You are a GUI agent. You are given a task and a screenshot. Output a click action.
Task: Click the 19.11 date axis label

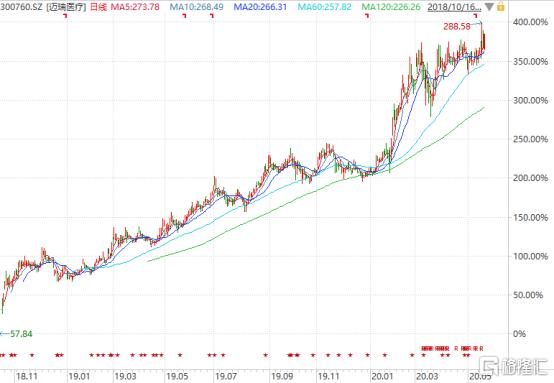328,376
